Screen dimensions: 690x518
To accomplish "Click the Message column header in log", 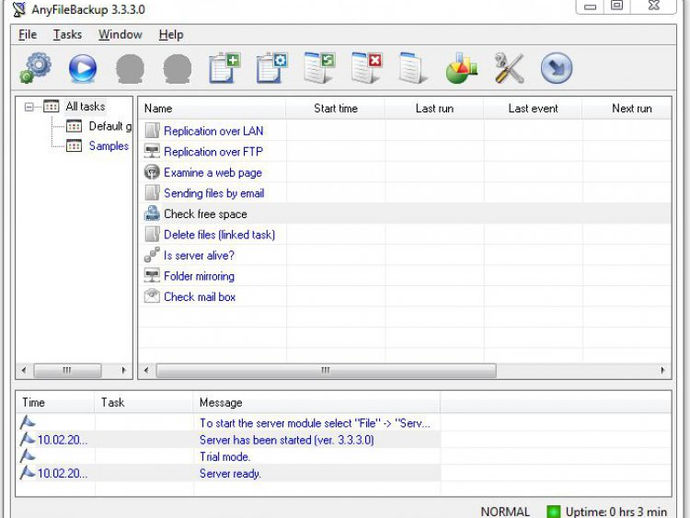I will (316, 402).
